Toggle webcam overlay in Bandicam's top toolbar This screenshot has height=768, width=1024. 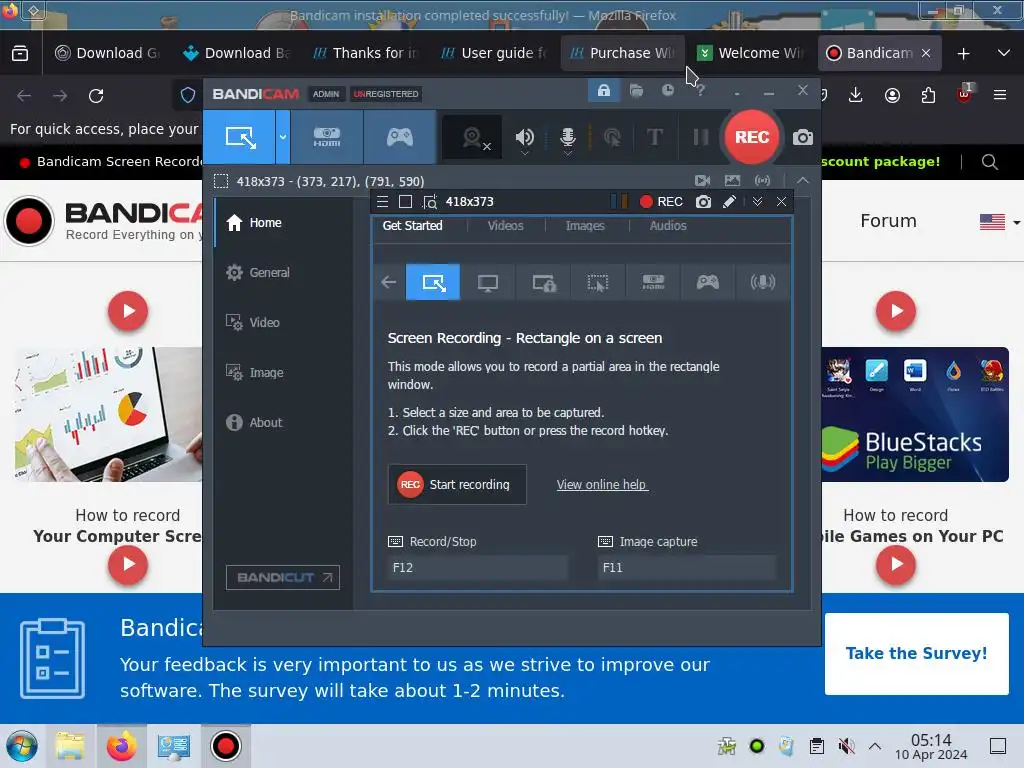(x=473, y=138)
